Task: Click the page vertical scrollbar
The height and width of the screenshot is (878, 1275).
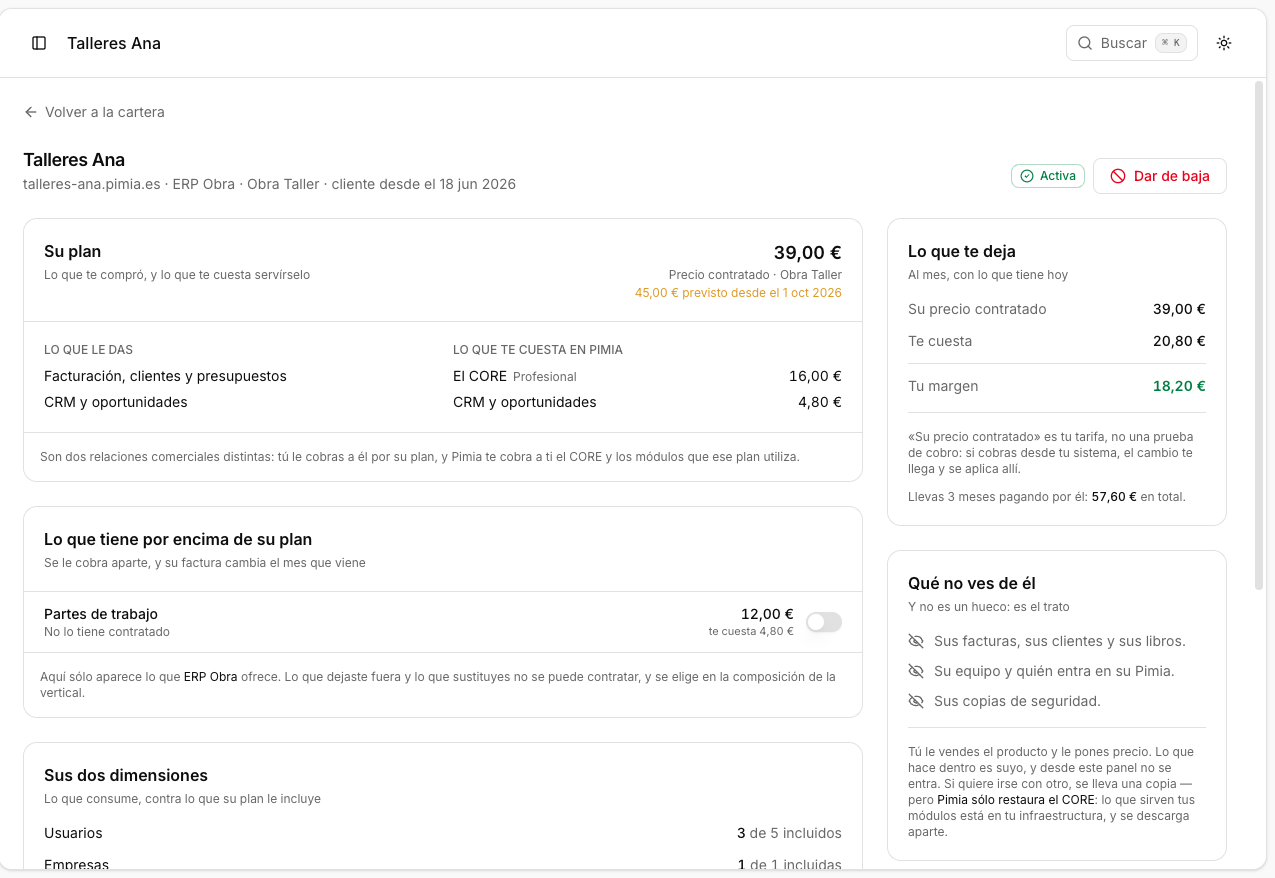Action: tap(1259, 335)
